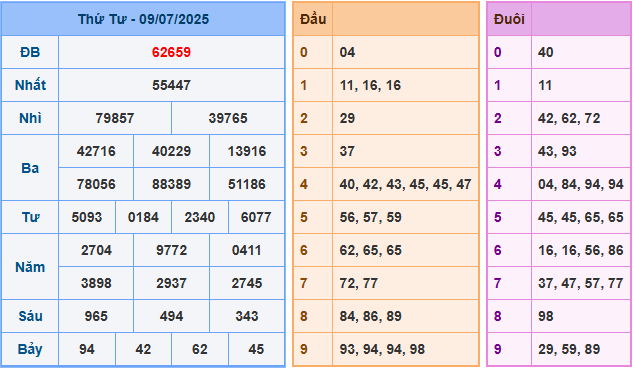Click Đầu values 72, 77
633x368 pixels.
(359, 284)
